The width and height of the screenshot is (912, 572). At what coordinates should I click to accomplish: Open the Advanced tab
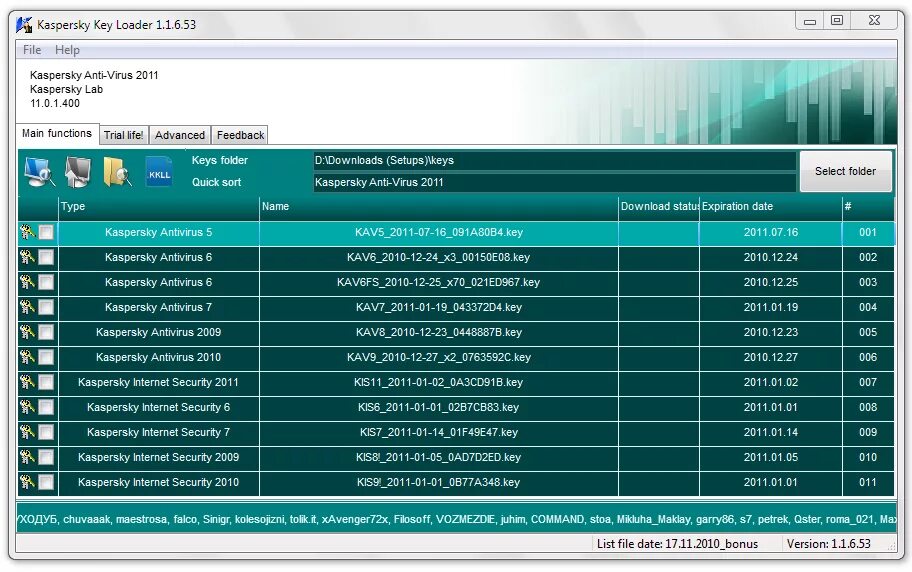(x=180, y=135)
